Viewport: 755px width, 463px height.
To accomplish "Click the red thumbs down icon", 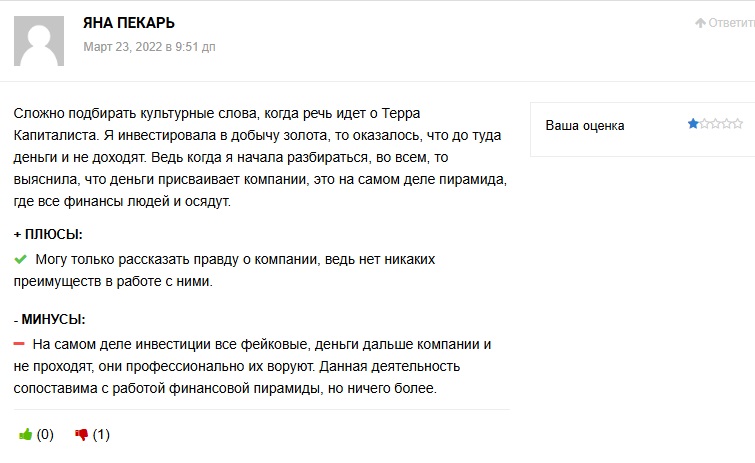I will click(x=82, y=435).
